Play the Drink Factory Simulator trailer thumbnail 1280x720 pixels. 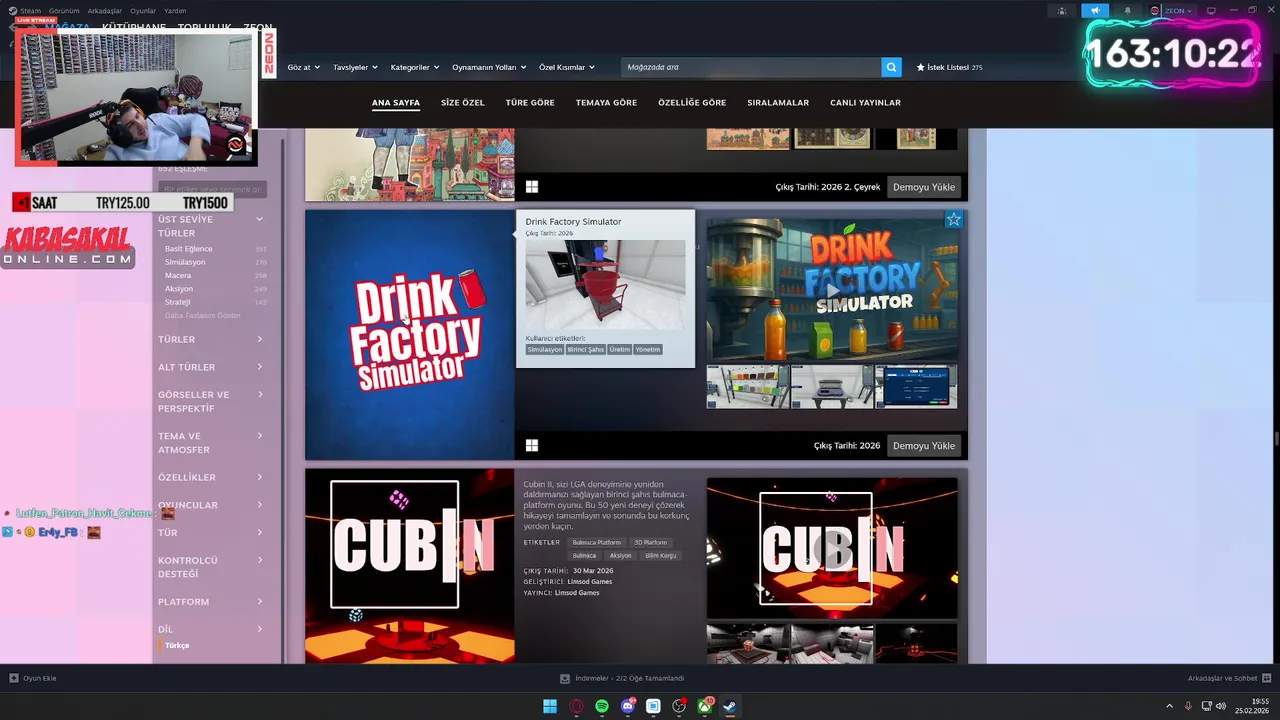click(832, 289)
